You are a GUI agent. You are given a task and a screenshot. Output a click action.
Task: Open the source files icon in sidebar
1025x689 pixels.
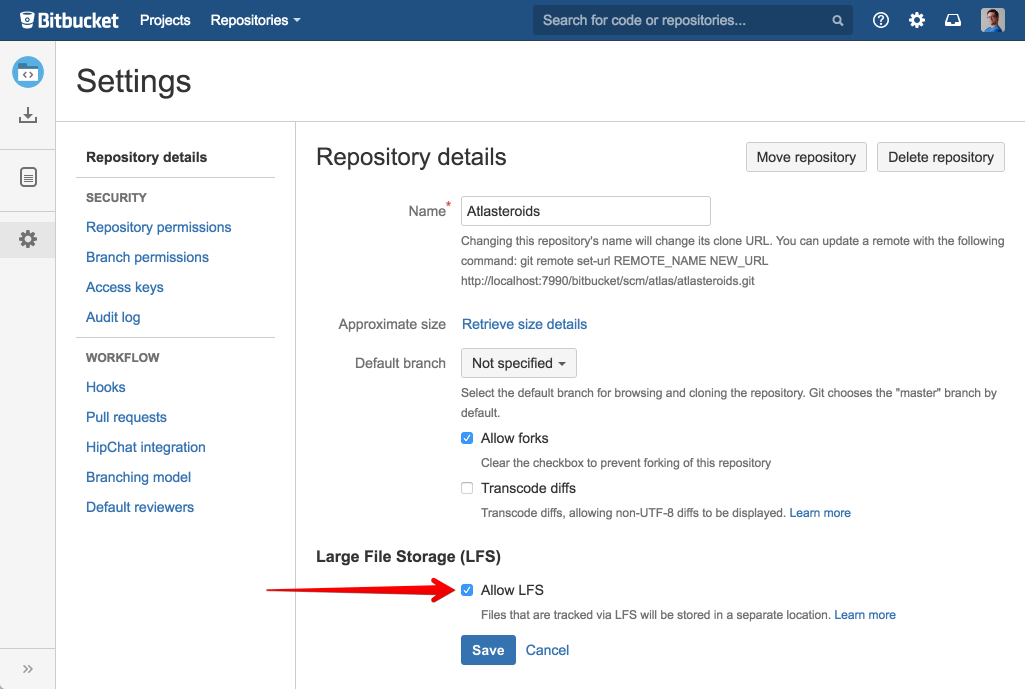[x=27, y=177]
